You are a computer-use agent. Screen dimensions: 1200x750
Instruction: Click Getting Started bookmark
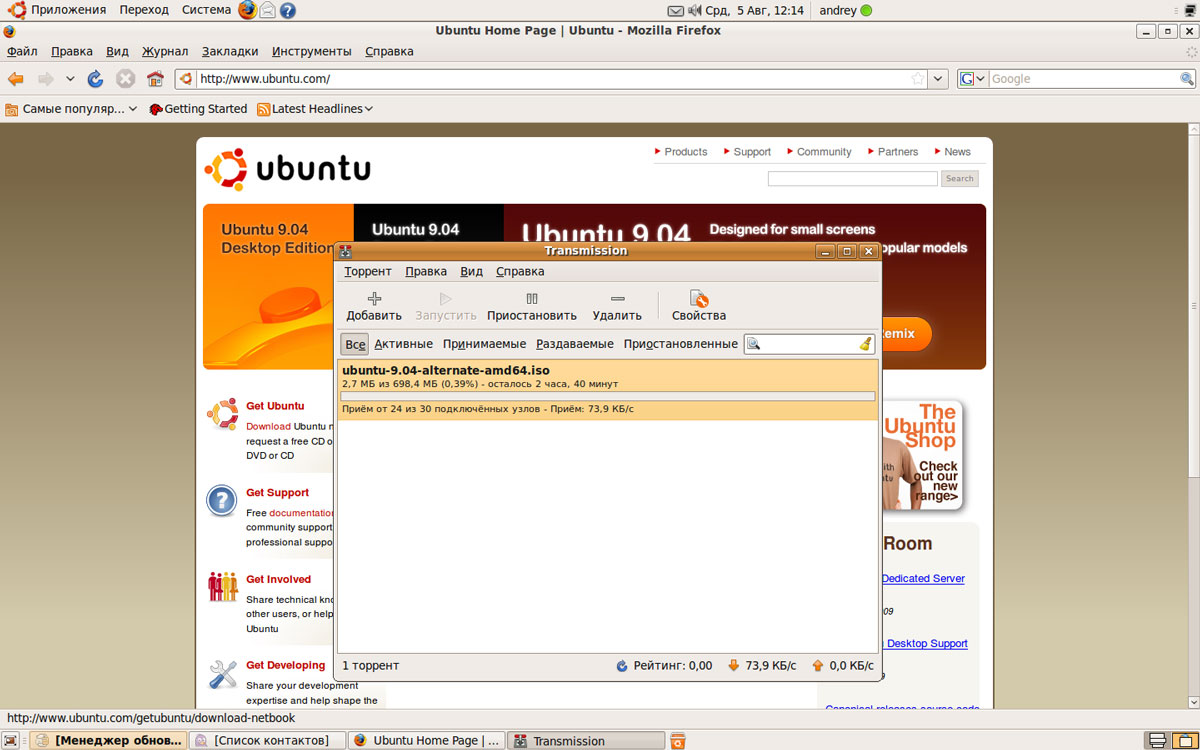pyautogui.click(x=198, y=109)
